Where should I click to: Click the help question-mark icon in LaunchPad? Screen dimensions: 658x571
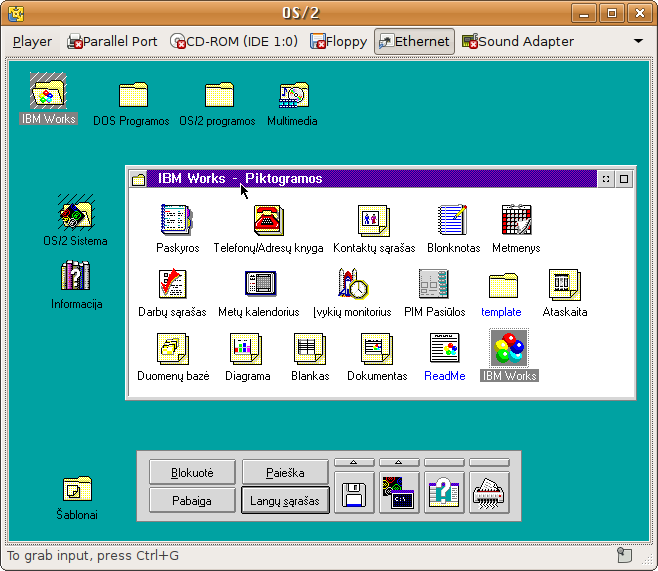click(x=444, y=493)
